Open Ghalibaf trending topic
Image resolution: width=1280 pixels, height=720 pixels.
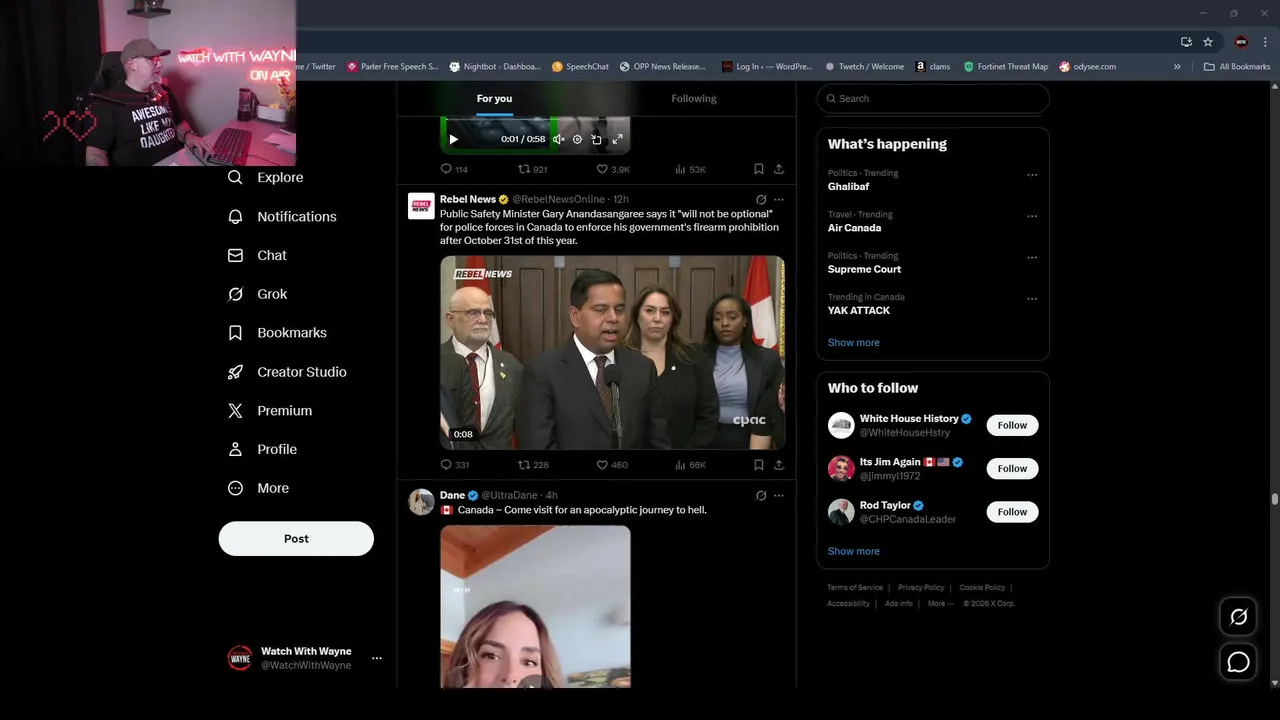(x=848, y=187)
